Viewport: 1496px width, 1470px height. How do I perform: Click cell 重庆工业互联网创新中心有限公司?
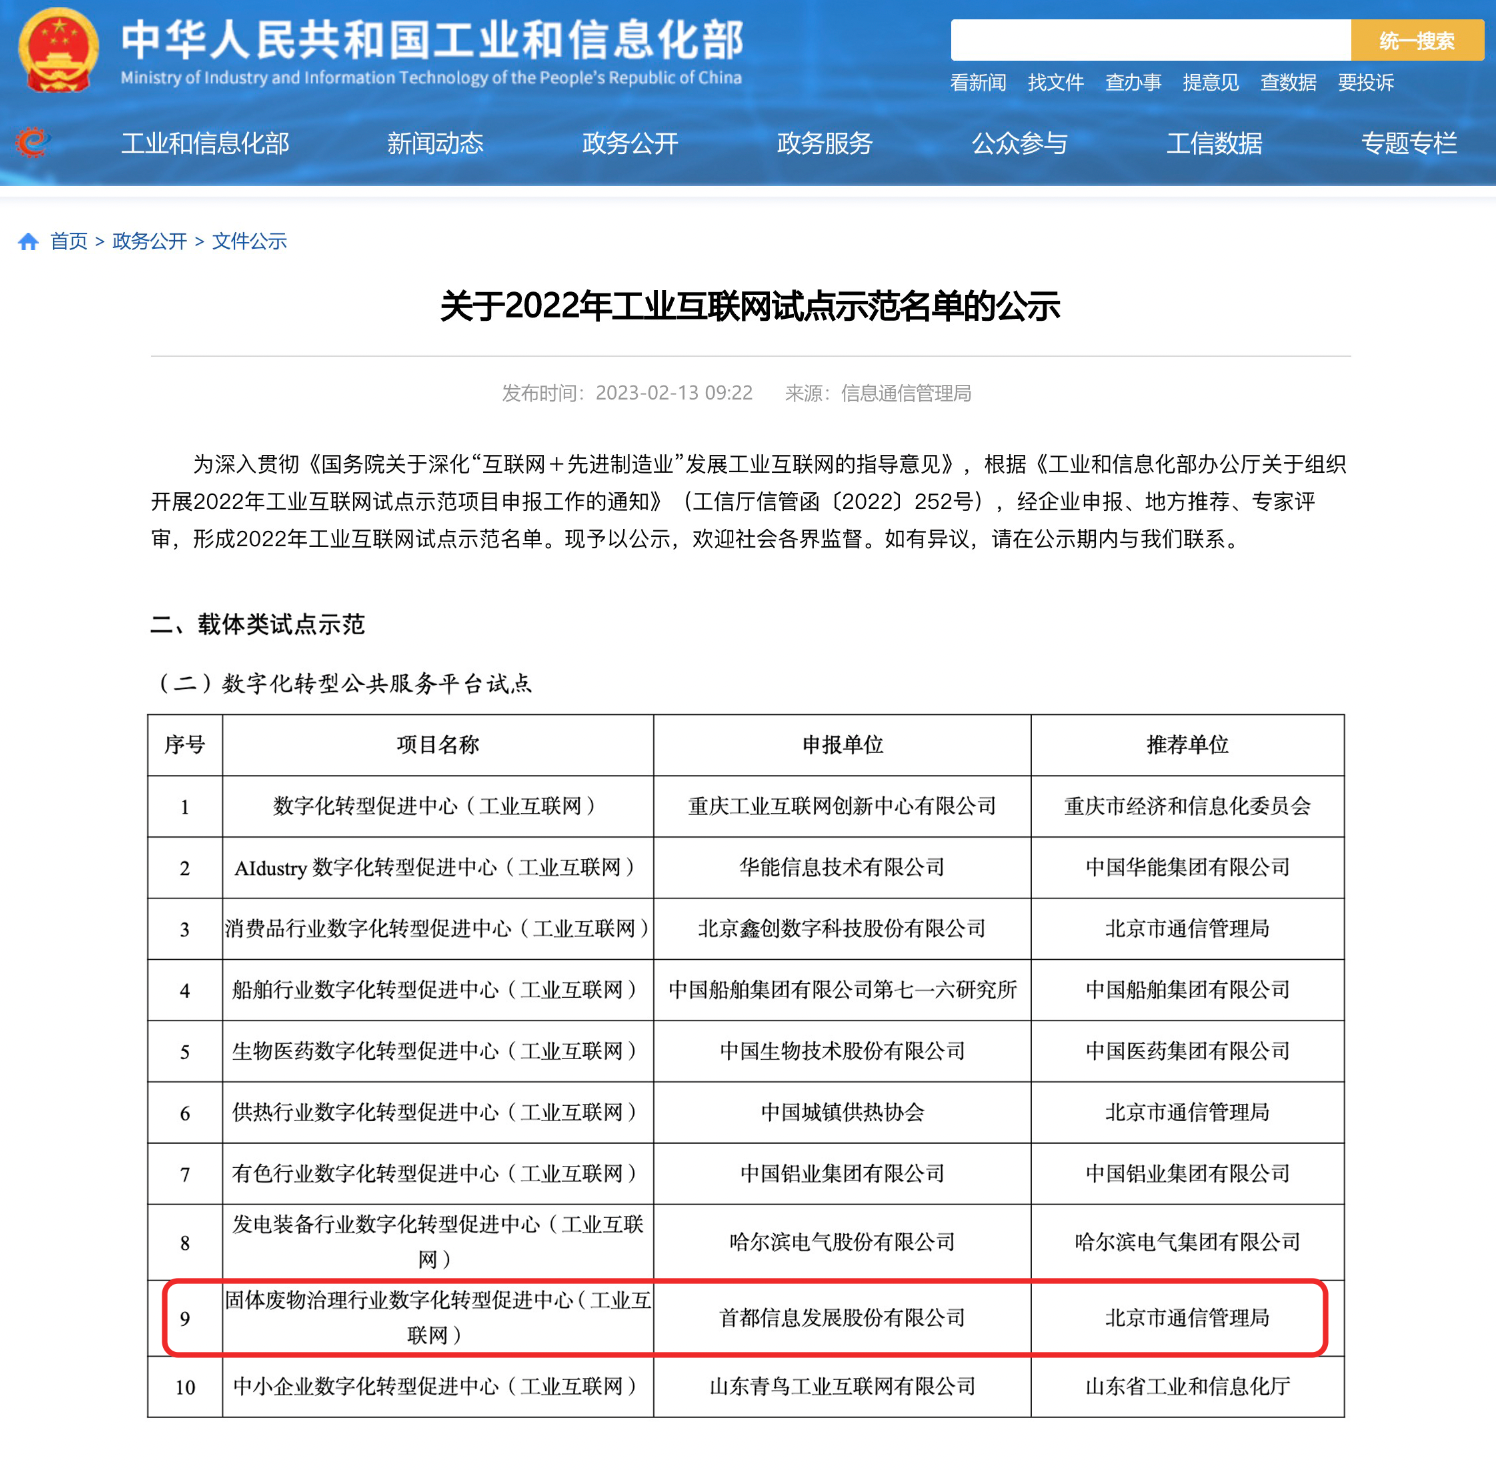pos(842,806)
